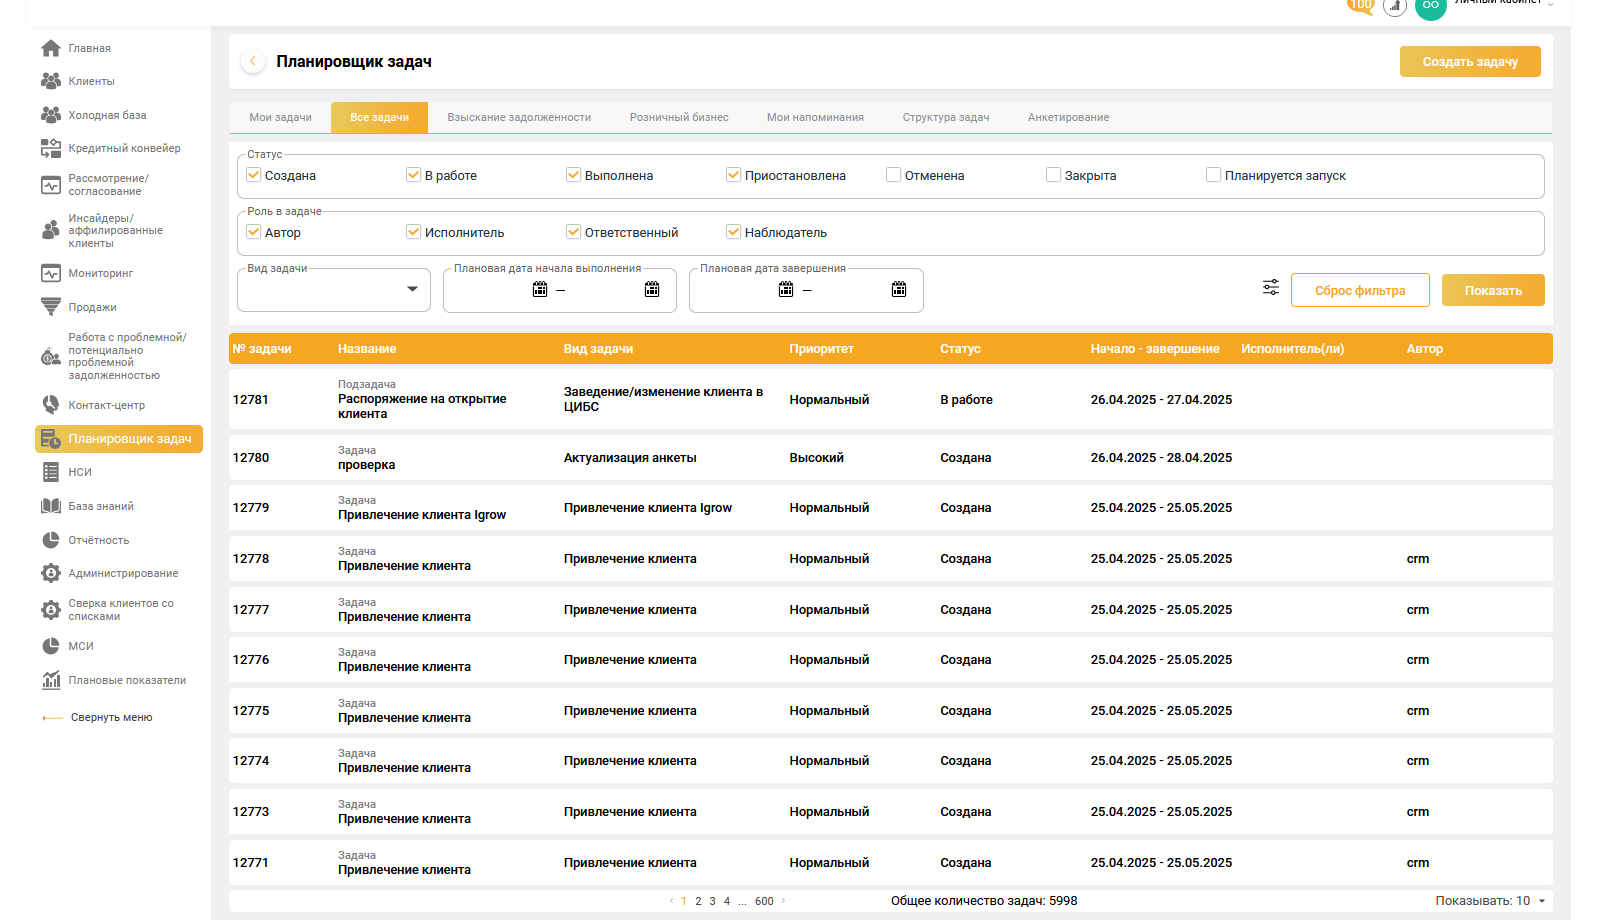Open the advanced filter settings sliders icon
Image resolution: width=1608 pixels, height=920 pixels.
click(x=1271, y=288)
